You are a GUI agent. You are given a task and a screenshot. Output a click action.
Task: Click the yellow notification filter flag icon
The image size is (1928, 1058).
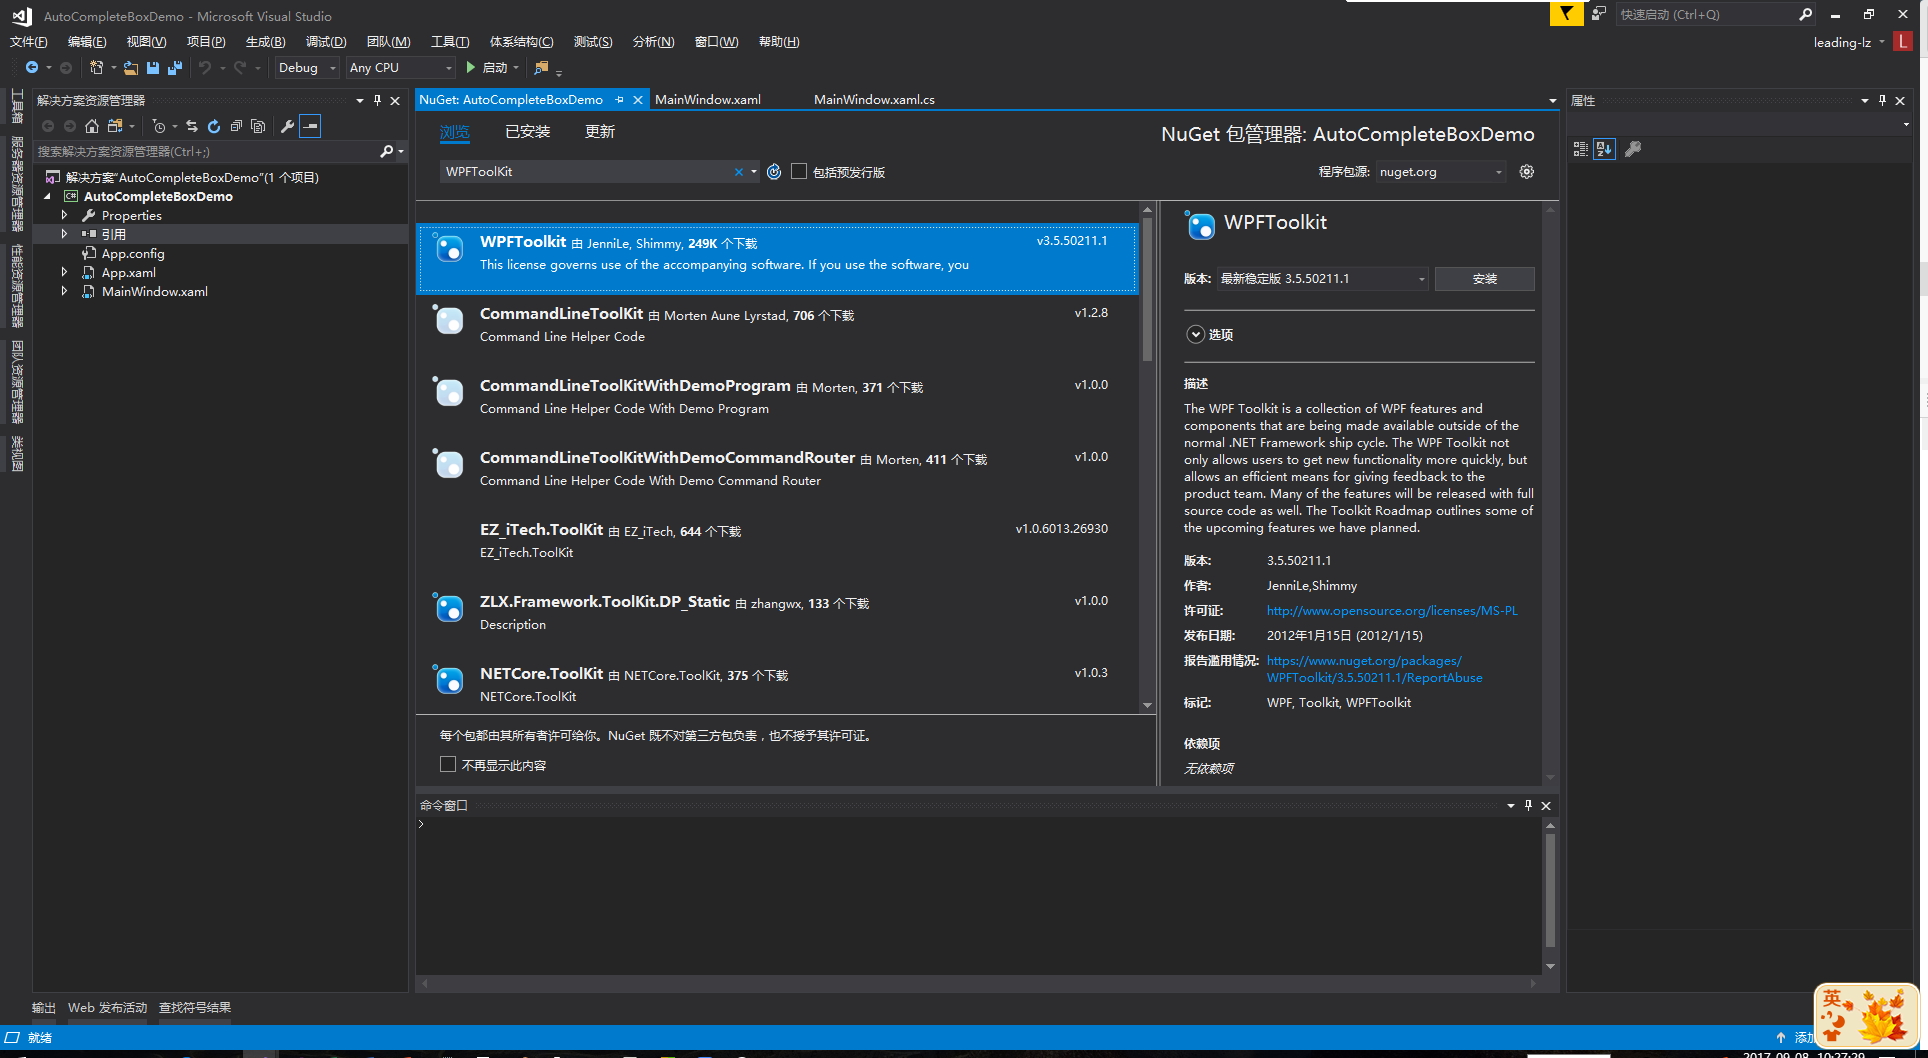1566,14
